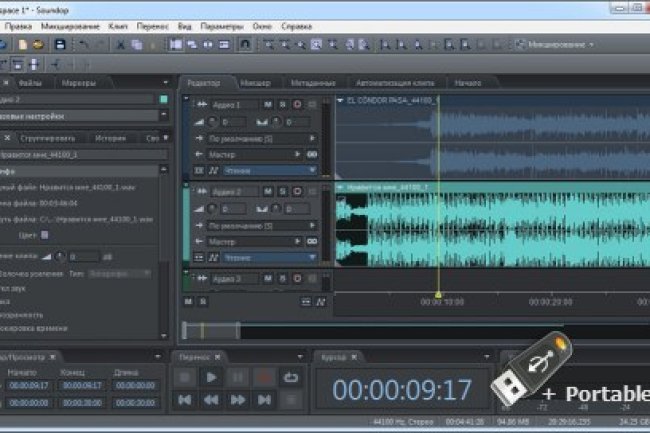
Task: Click the undo arrow in the toolbar
Action: tap(83, 44)
